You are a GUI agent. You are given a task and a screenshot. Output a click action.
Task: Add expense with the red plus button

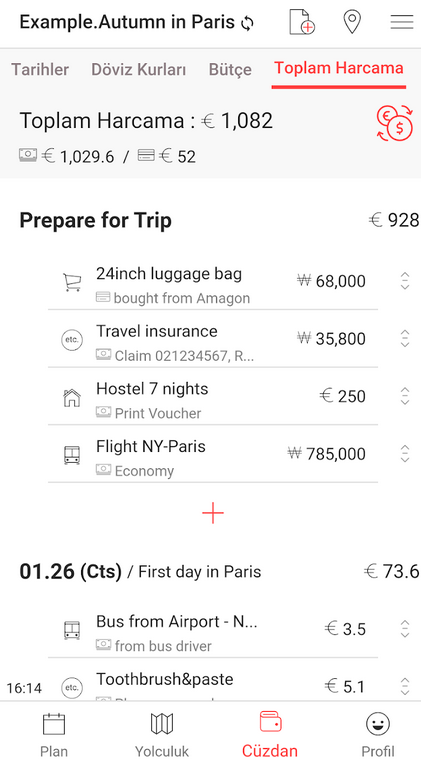pyautogui.click(x=213, y=513)
